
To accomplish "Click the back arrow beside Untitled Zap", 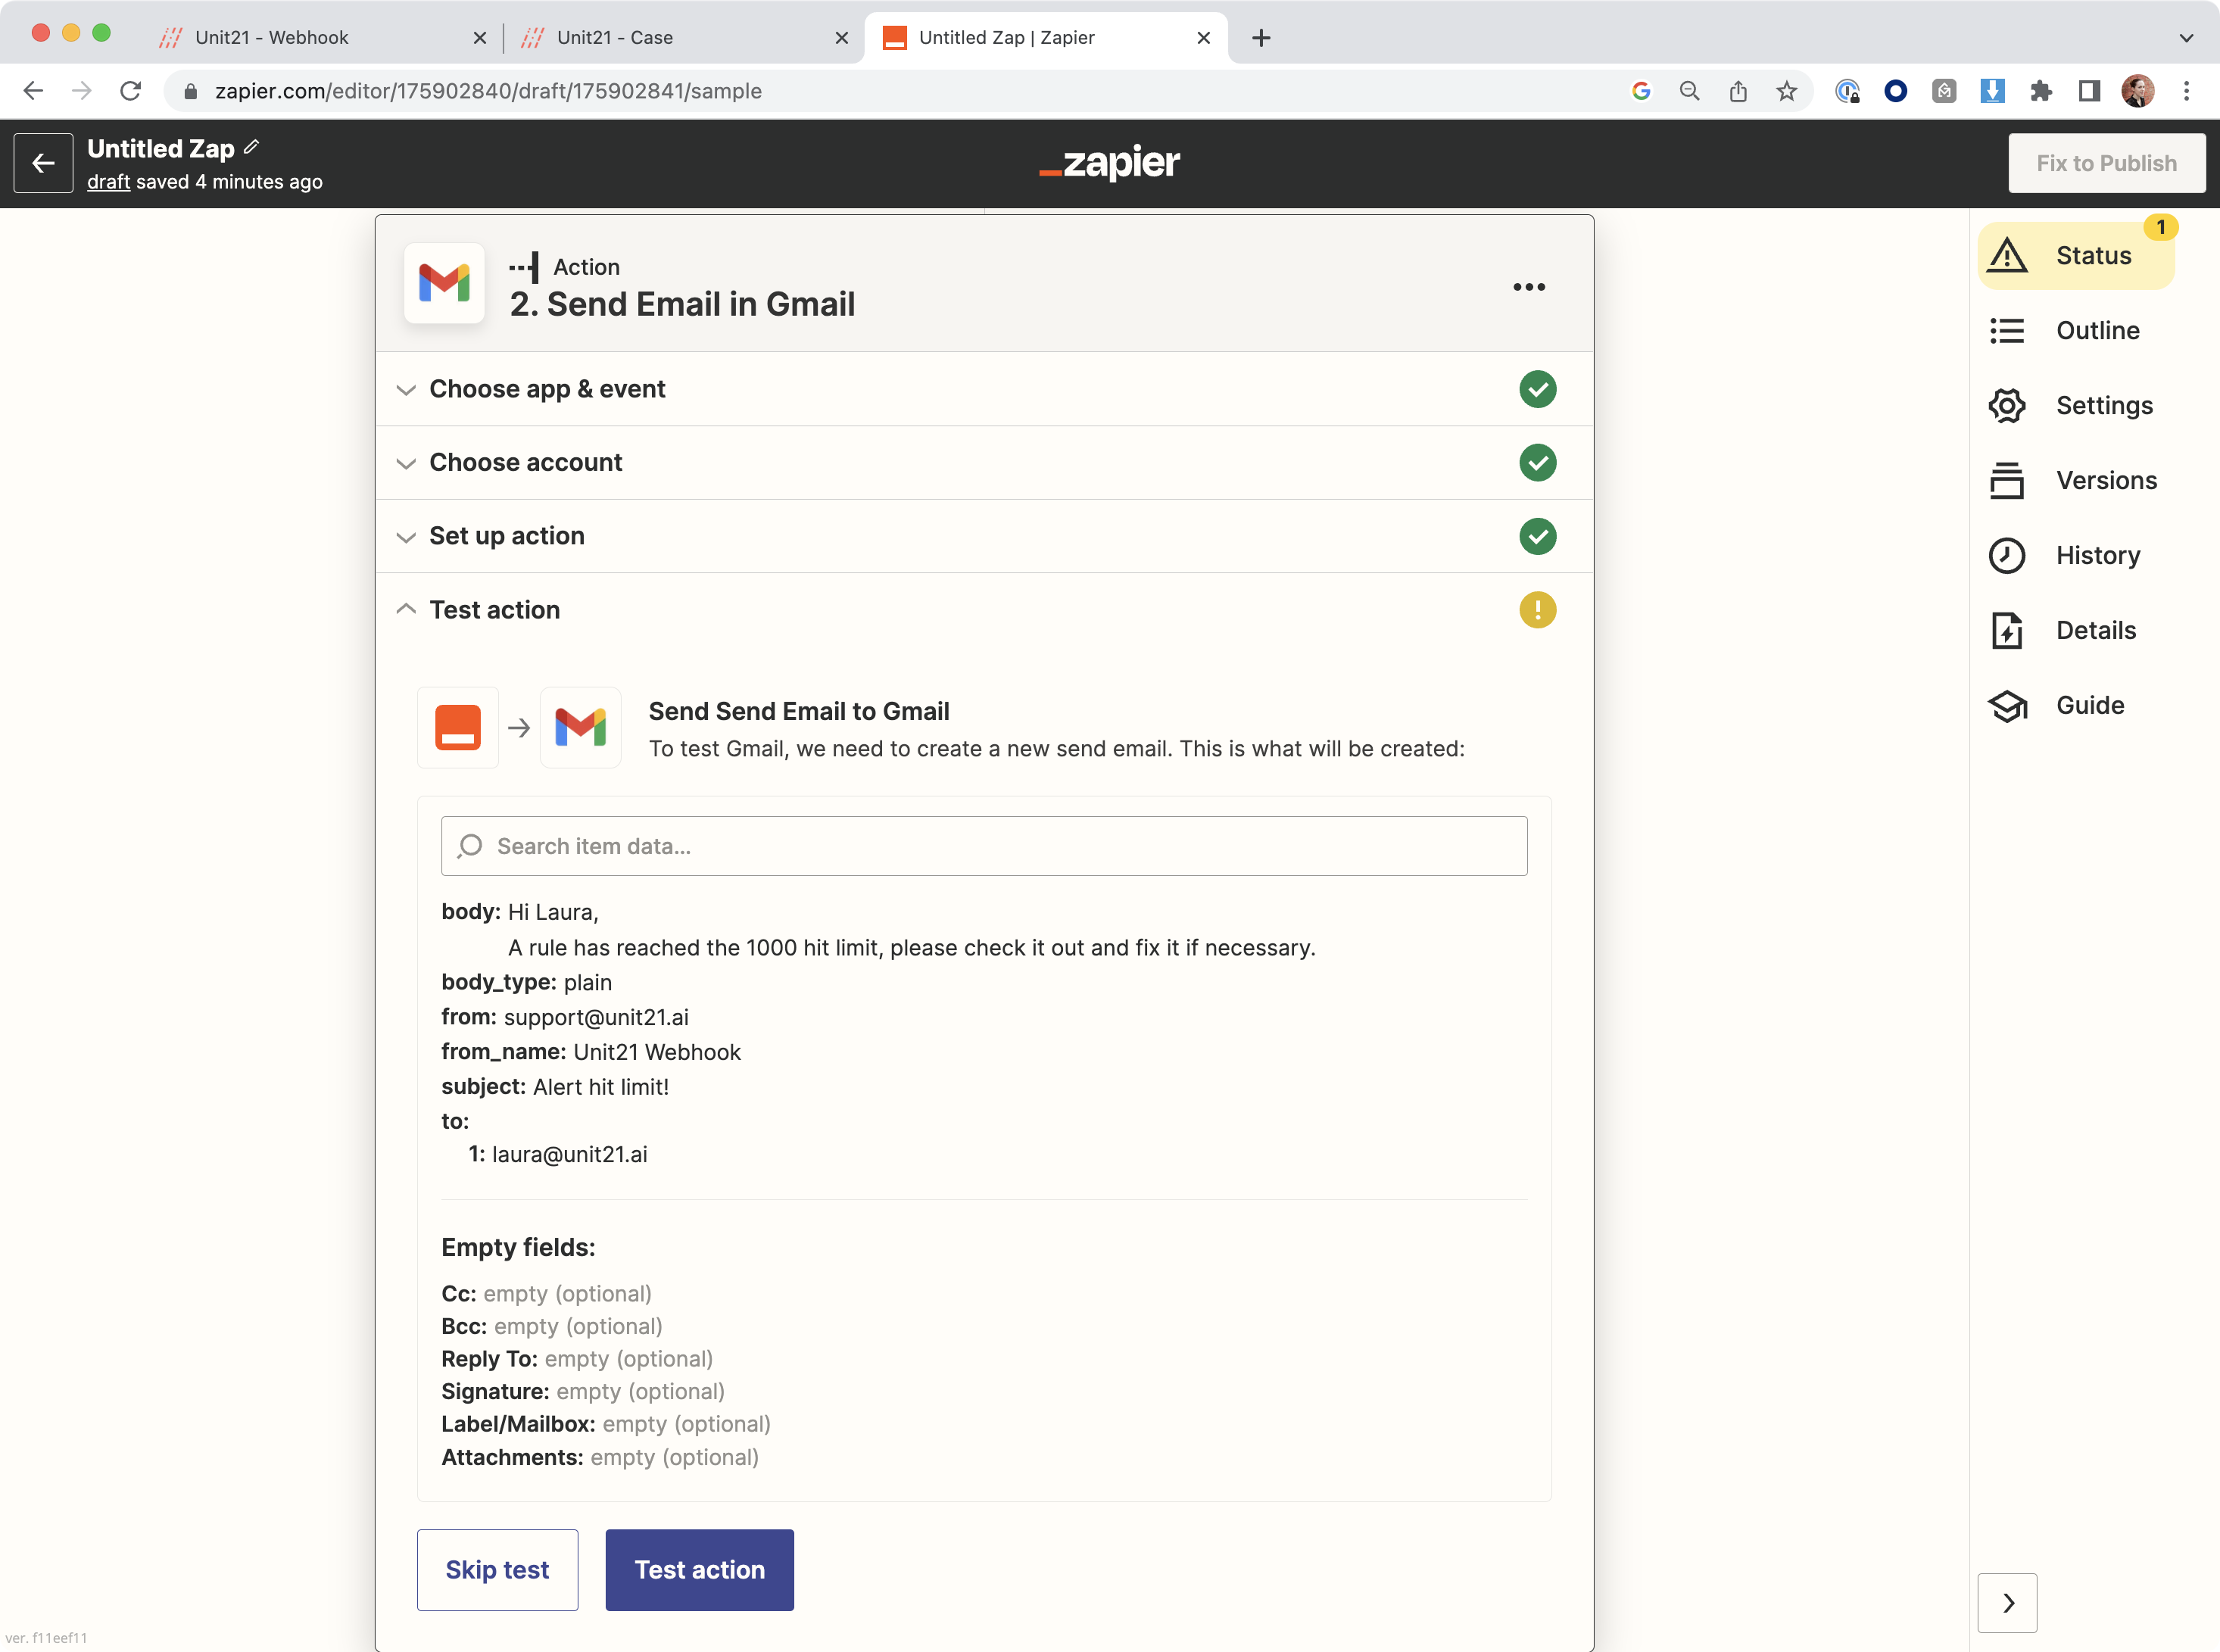I will 43,163.
